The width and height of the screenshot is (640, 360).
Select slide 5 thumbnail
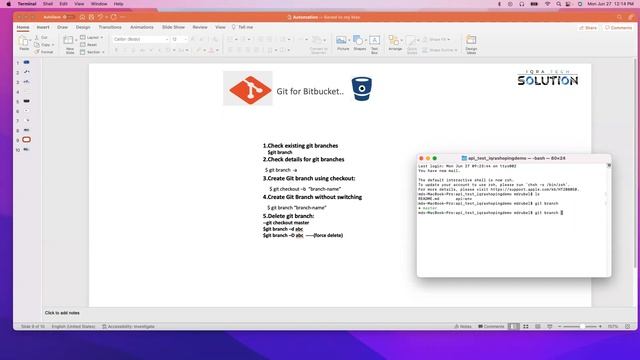tap(27, 101)
